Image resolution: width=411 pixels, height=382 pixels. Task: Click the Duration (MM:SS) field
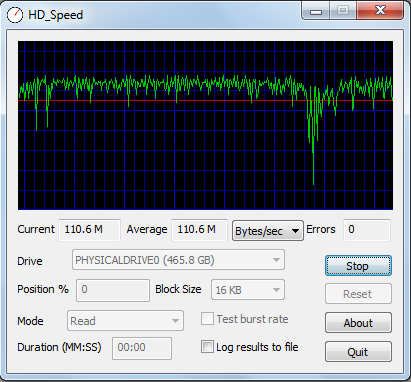click(x=142, y=348)
